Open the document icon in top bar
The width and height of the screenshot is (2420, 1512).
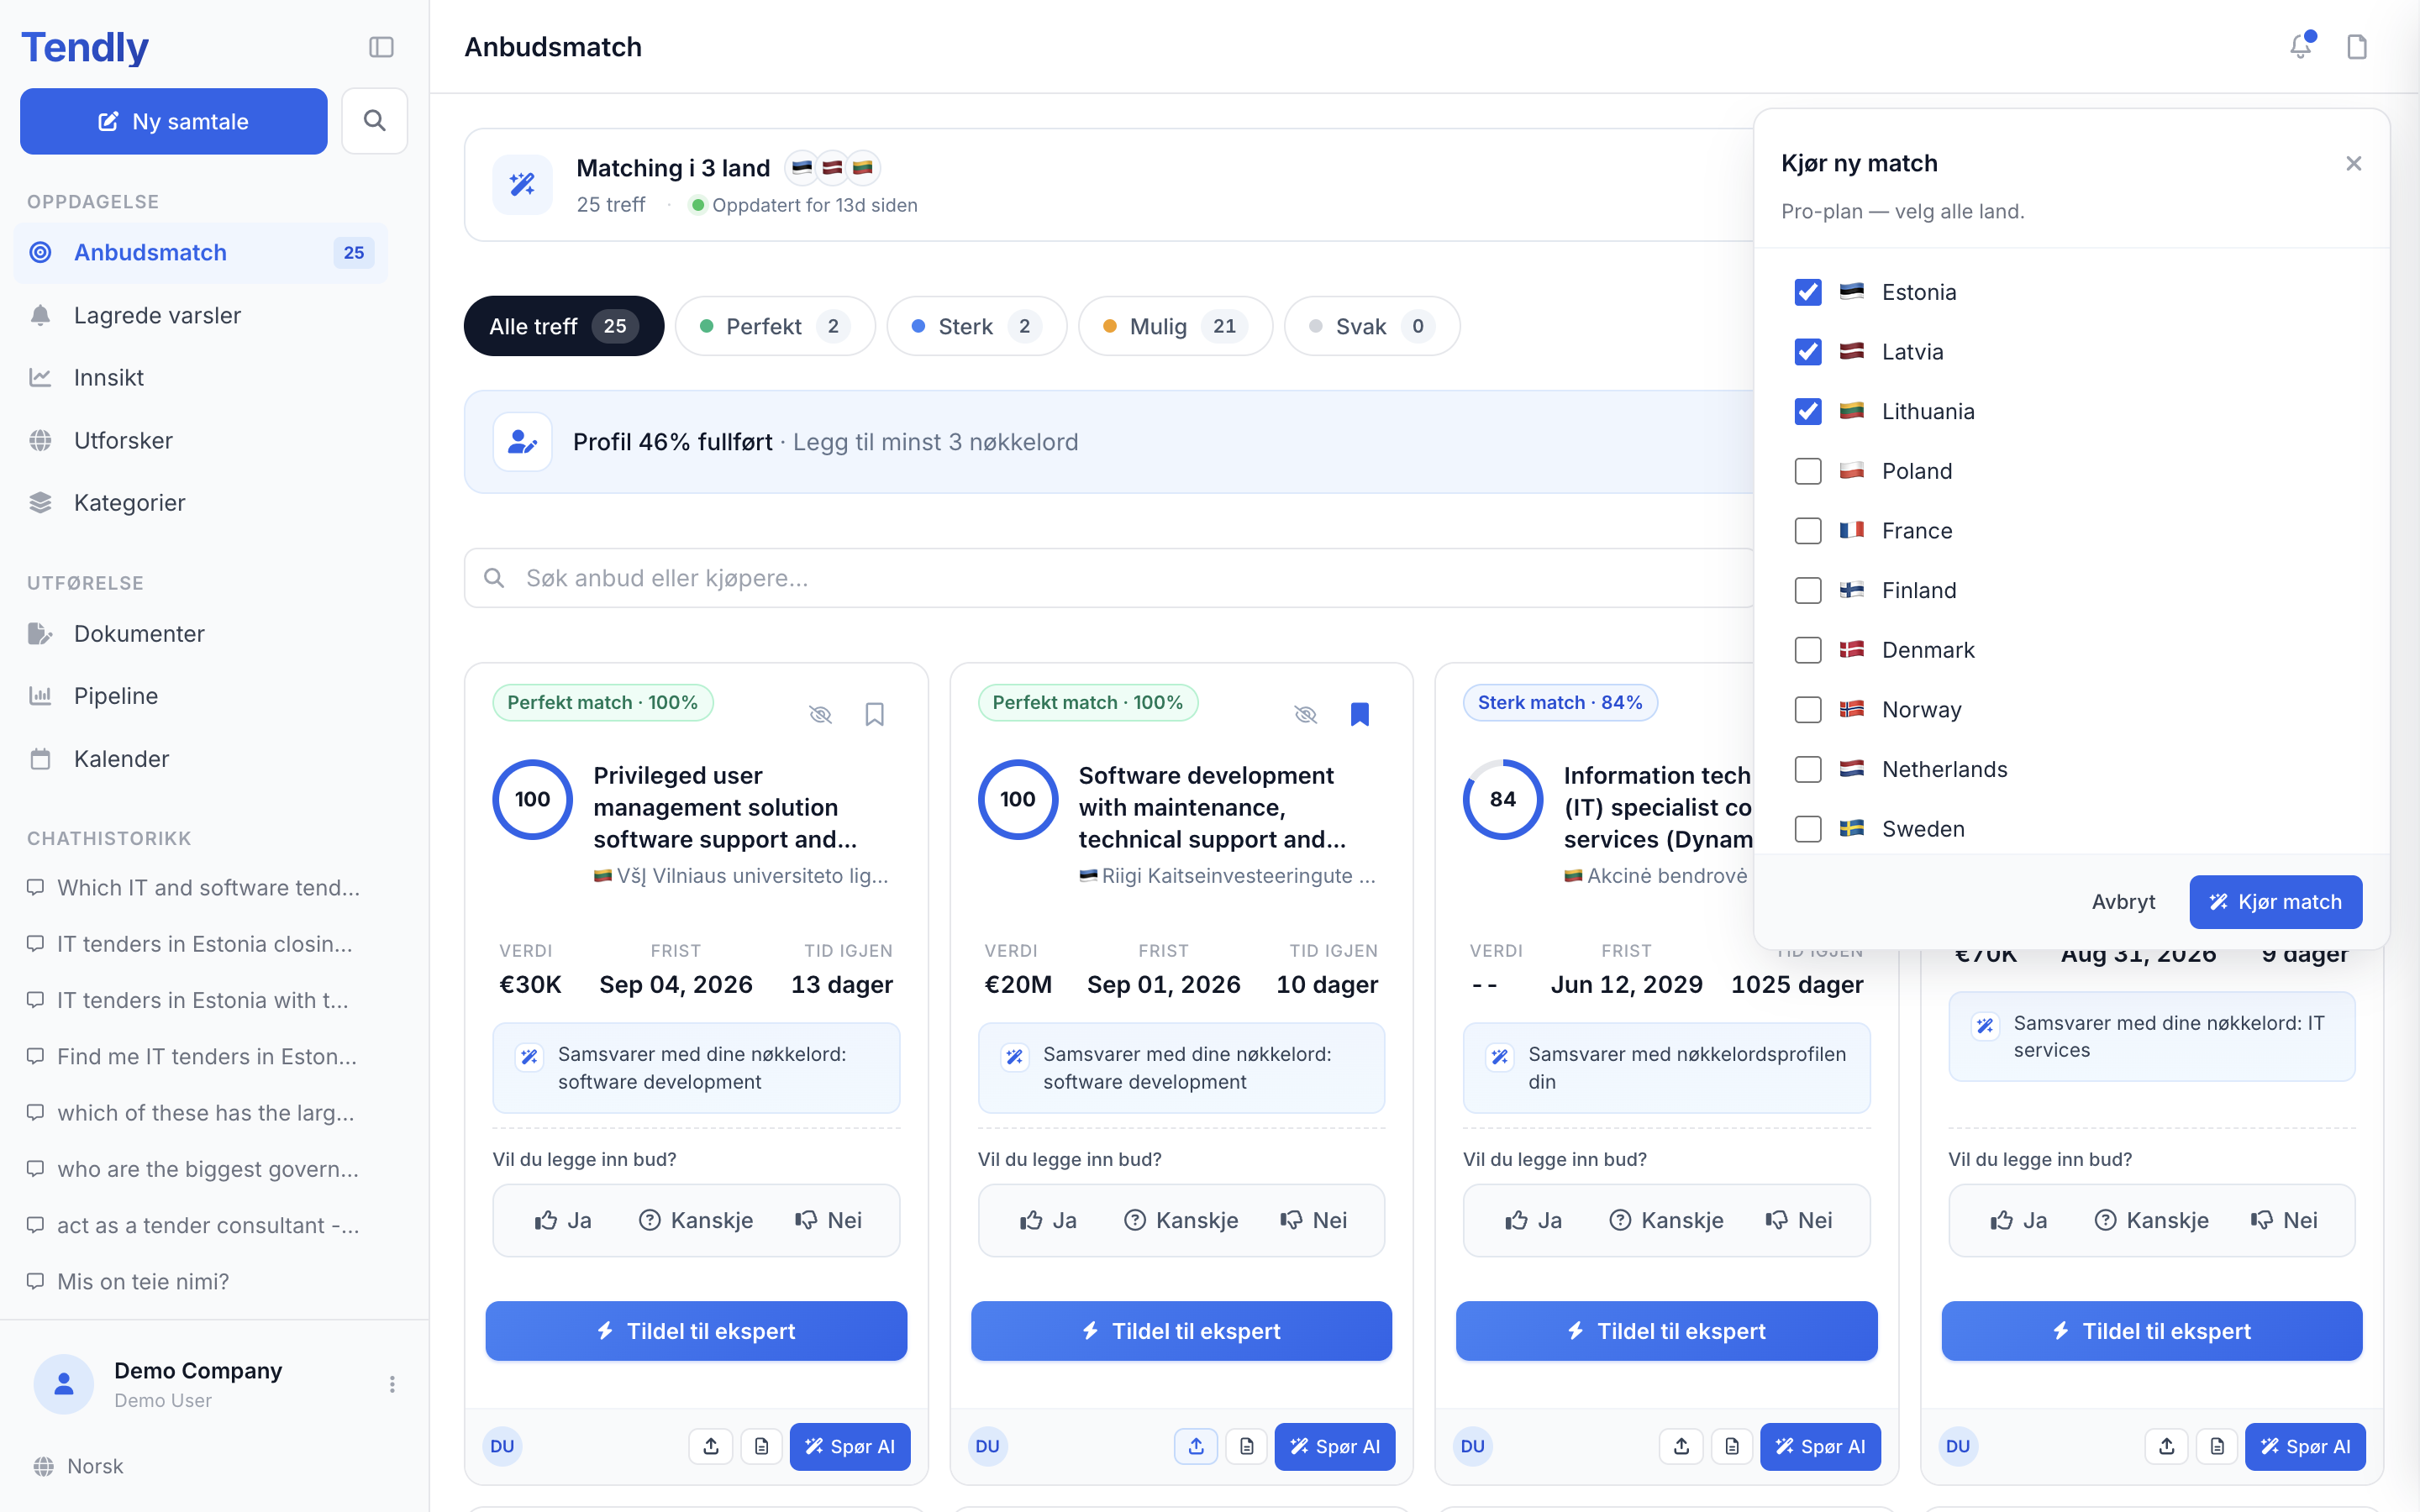[x=2357, y=46]
